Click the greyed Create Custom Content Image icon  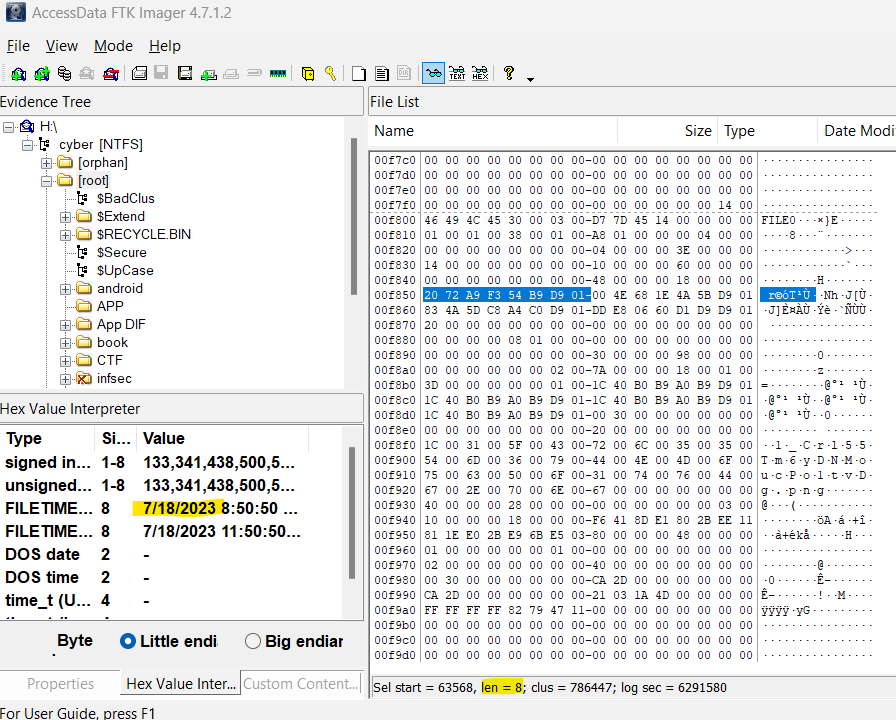231,73
